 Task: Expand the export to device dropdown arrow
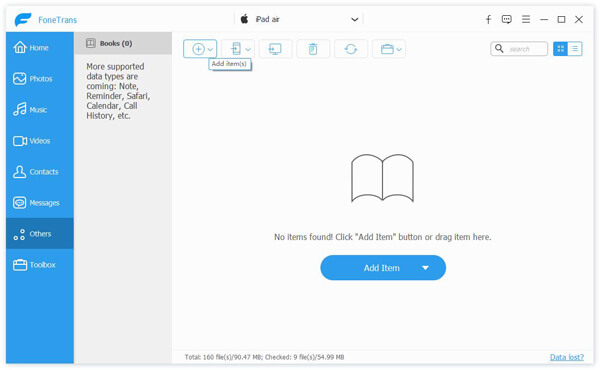248,49
